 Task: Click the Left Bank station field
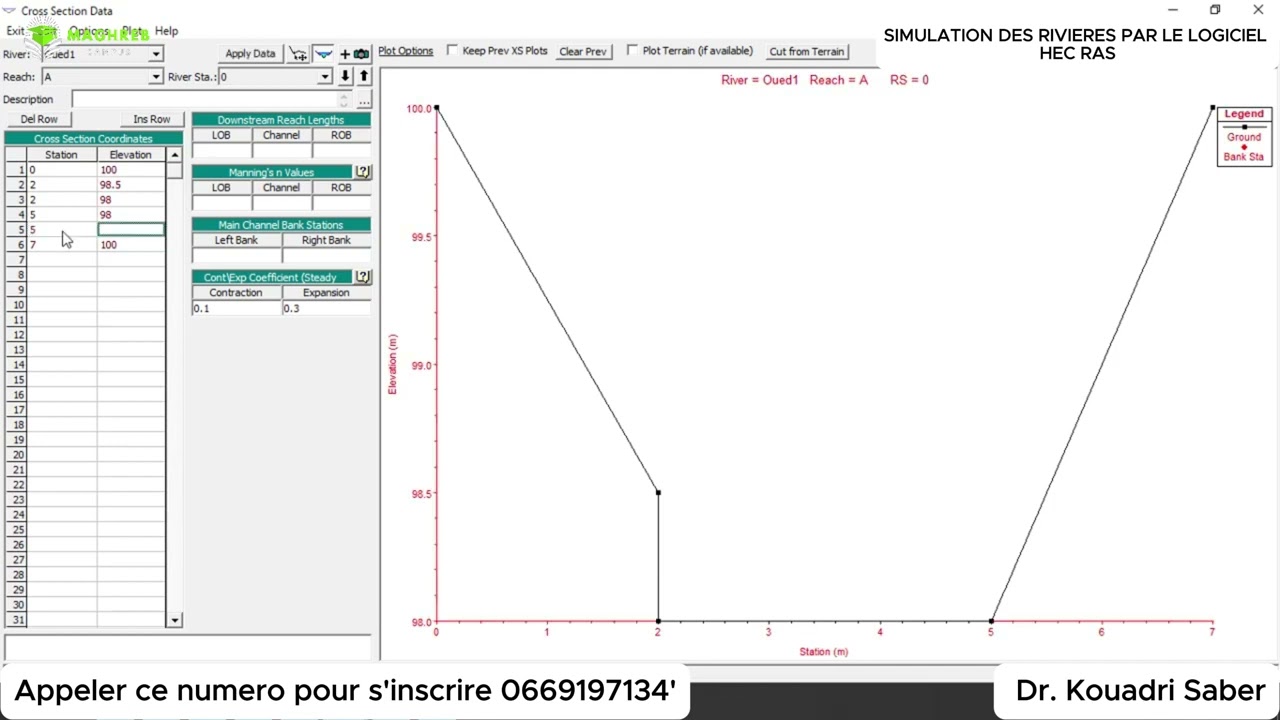pos(236,256)
